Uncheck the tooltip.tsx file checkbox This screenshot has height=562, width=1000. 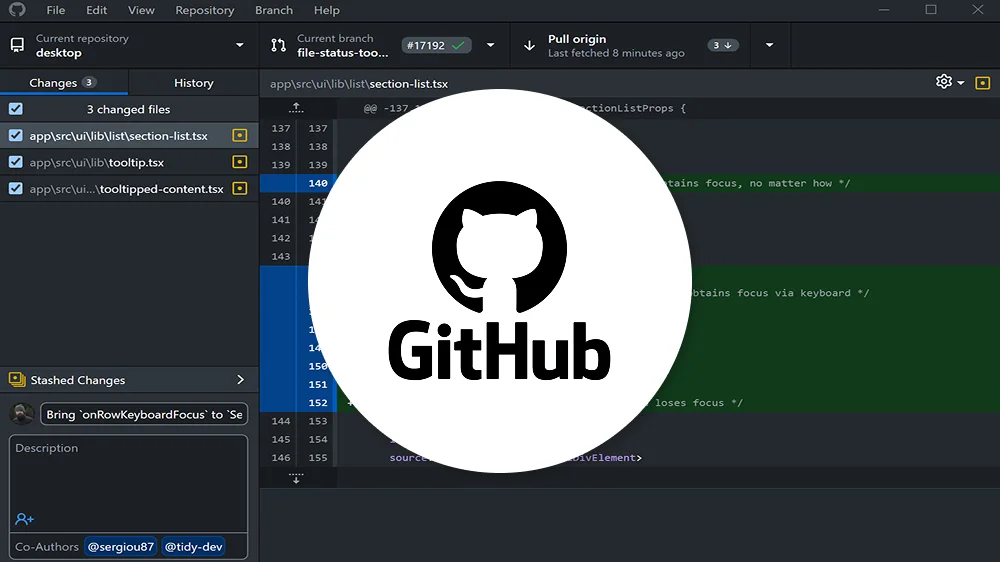tap(16, 162)
